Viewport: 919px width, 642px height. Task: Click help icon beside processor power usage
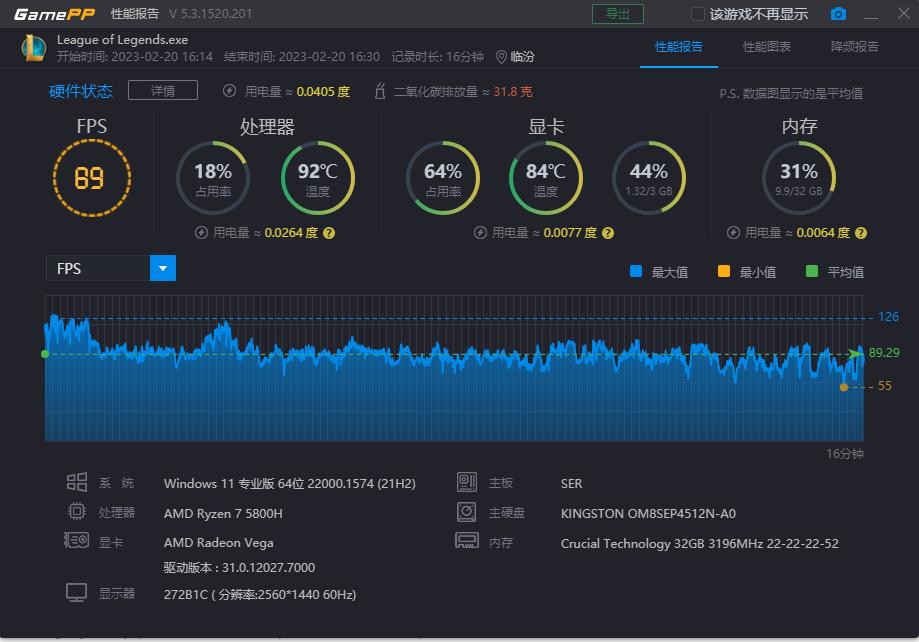point(329,233)
